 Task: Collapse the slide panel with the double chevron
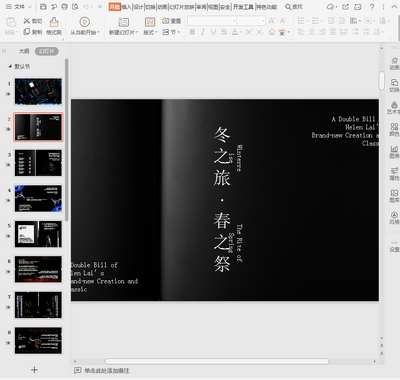pyautogui.click(x=4, y=51)
